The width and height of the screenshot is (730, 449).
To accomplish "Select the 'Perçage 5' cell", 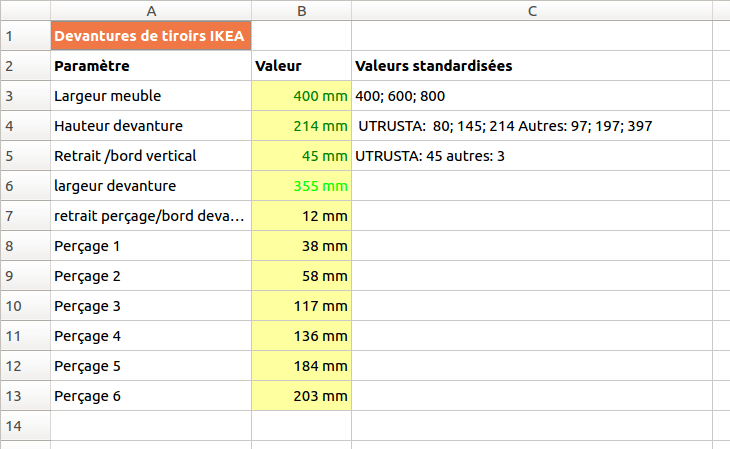I will pyautogui.click(x=151, y=366).
